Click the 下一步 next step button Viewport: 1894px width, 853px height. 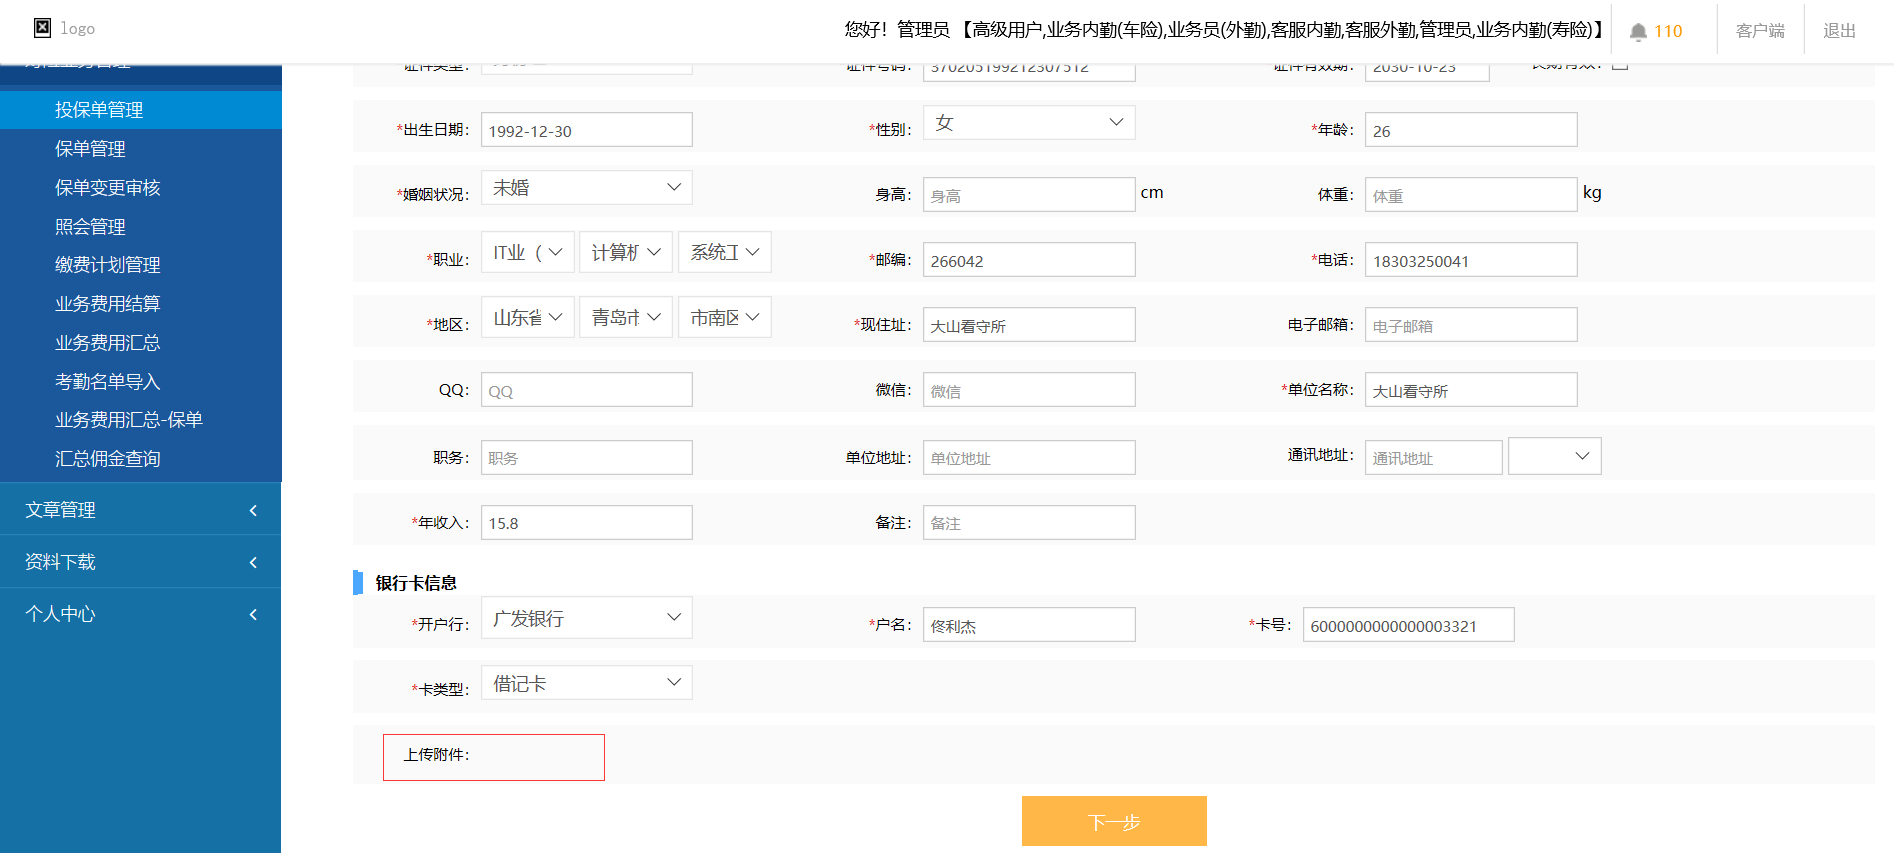(1114, 822)
